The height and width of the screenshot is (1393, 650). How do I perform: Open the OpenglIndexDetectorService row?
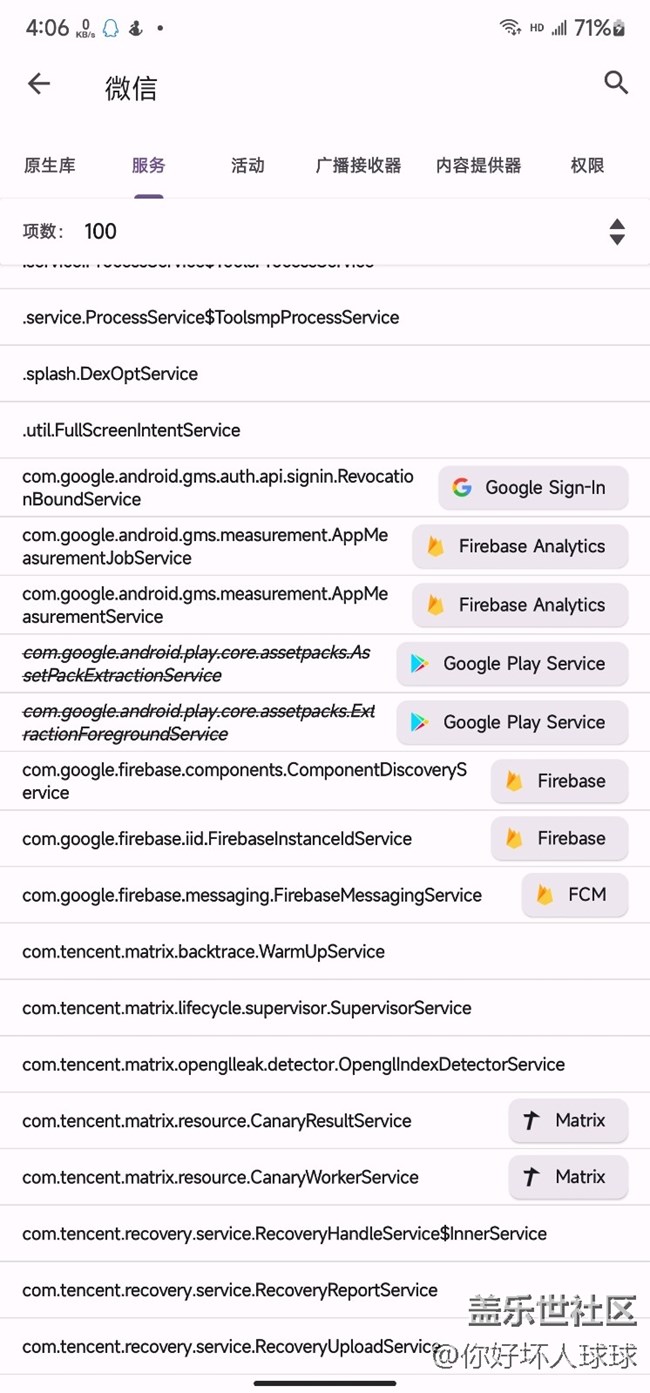pos(325,1065)
